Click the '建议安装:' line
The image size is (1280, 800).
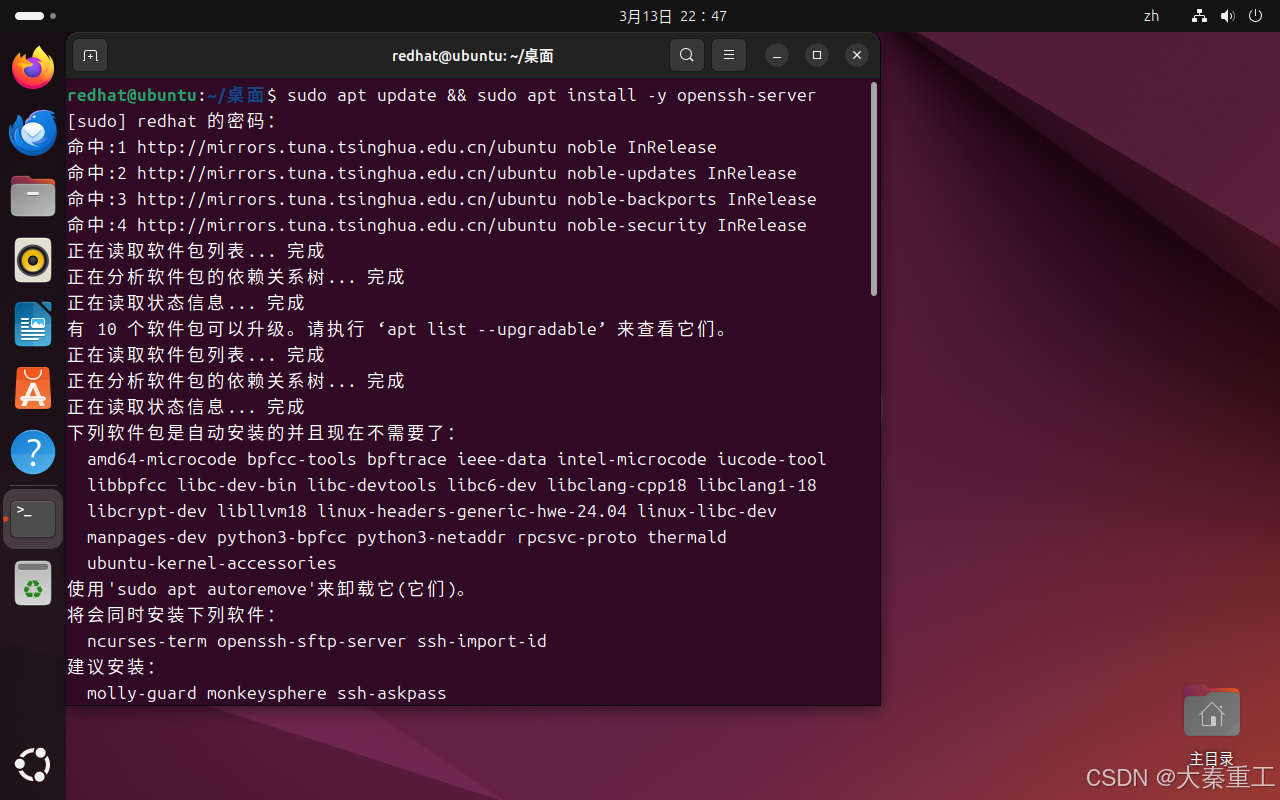pos(112,667)
